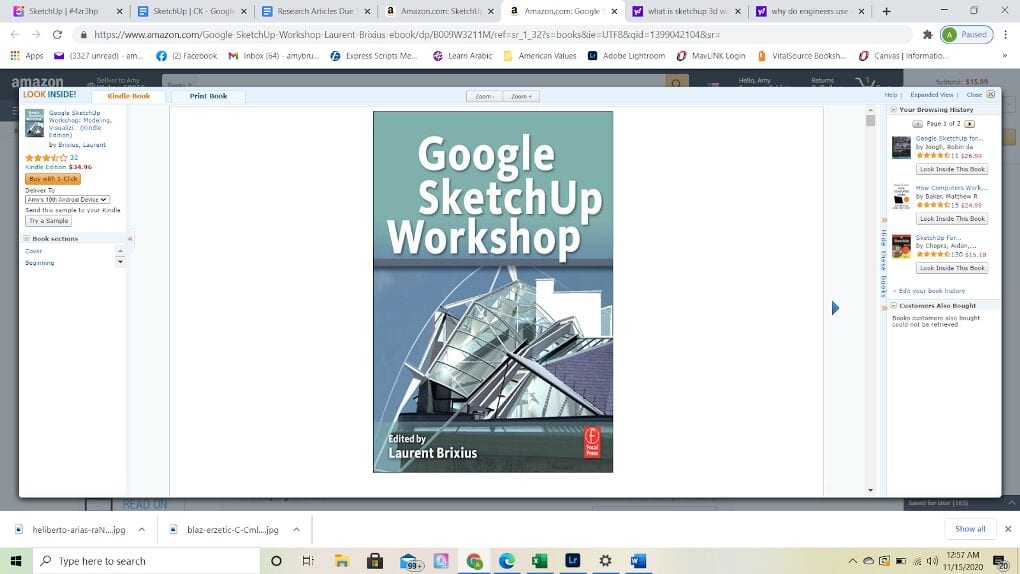Click the 32 reviews count link
This screenshot has width=1020, height=574.
point(74,157)
